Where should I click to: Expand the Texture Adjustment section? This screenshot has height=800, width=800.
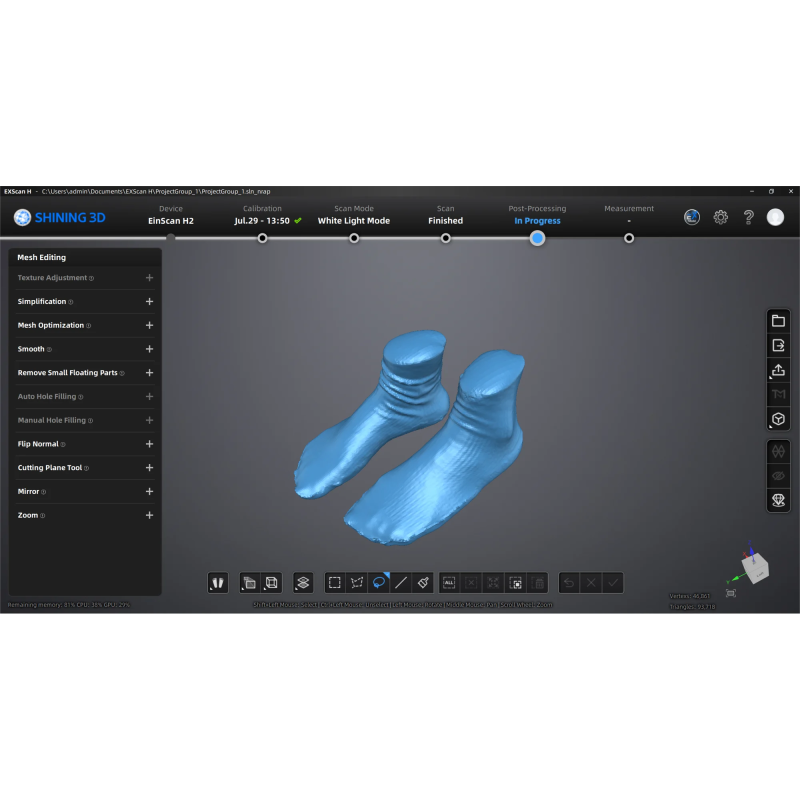pyautogui.click(x=149, y=278)
